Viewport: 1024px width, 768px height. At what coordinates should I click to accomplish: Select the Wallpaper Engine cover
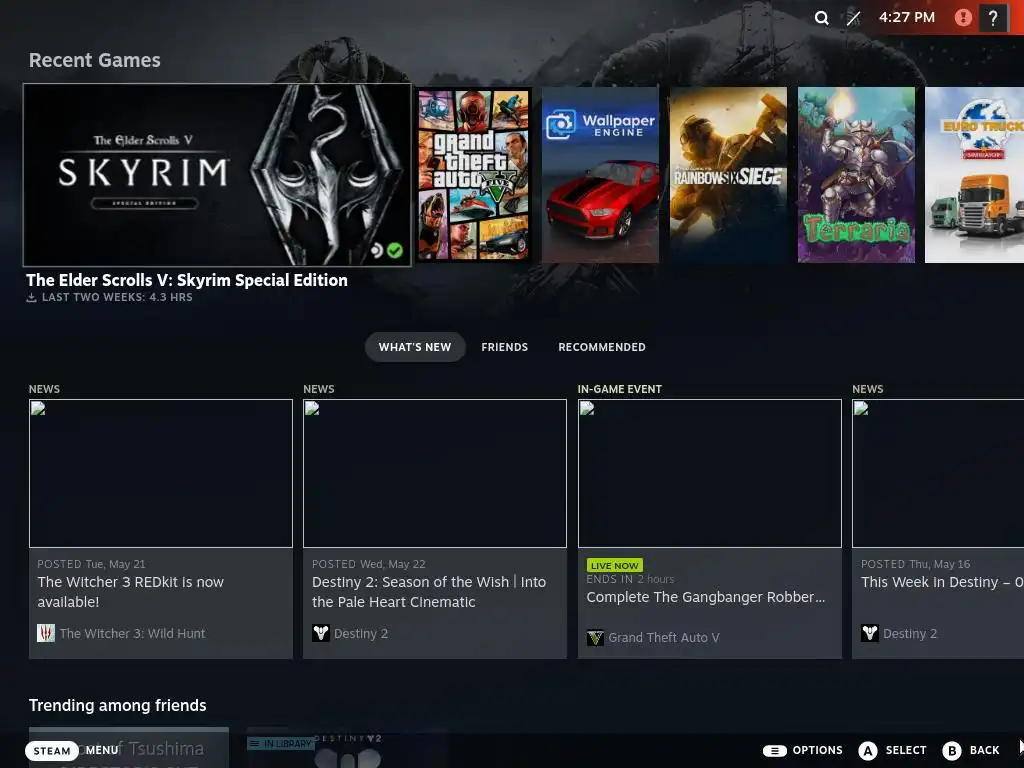point(600,175)
